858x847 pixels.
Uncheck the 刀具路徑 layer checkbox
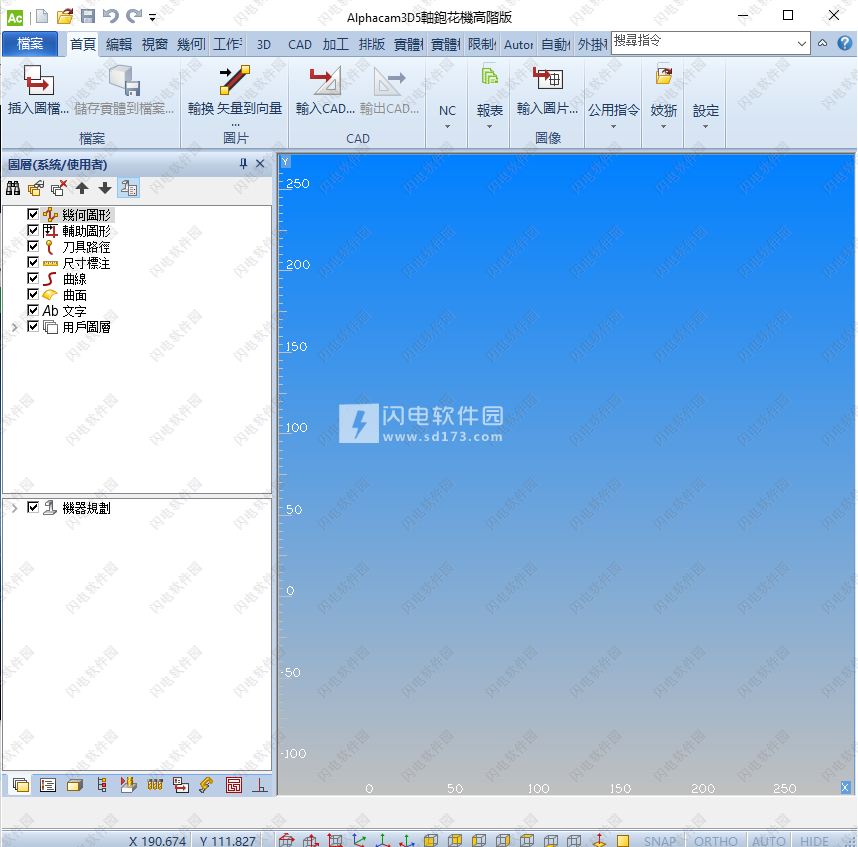tap(33, 246)
